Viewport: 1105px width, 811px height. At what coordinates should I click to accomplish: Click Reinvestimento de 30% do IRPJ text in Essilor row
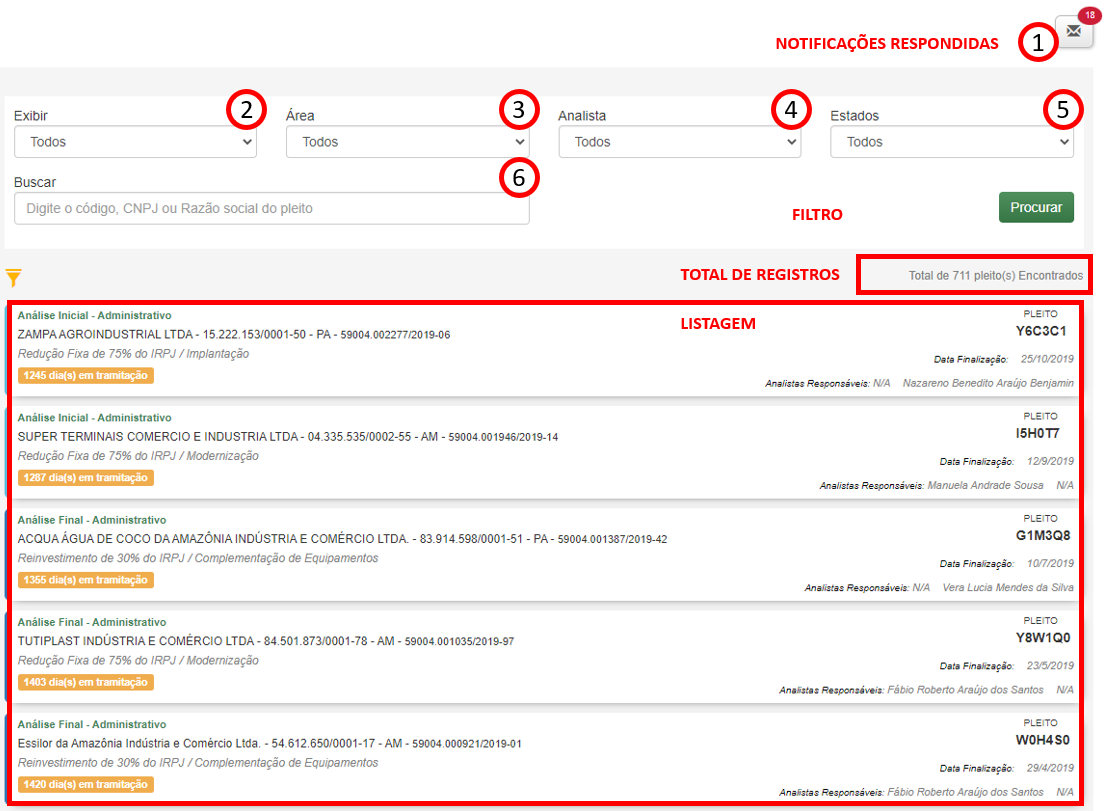198,762
